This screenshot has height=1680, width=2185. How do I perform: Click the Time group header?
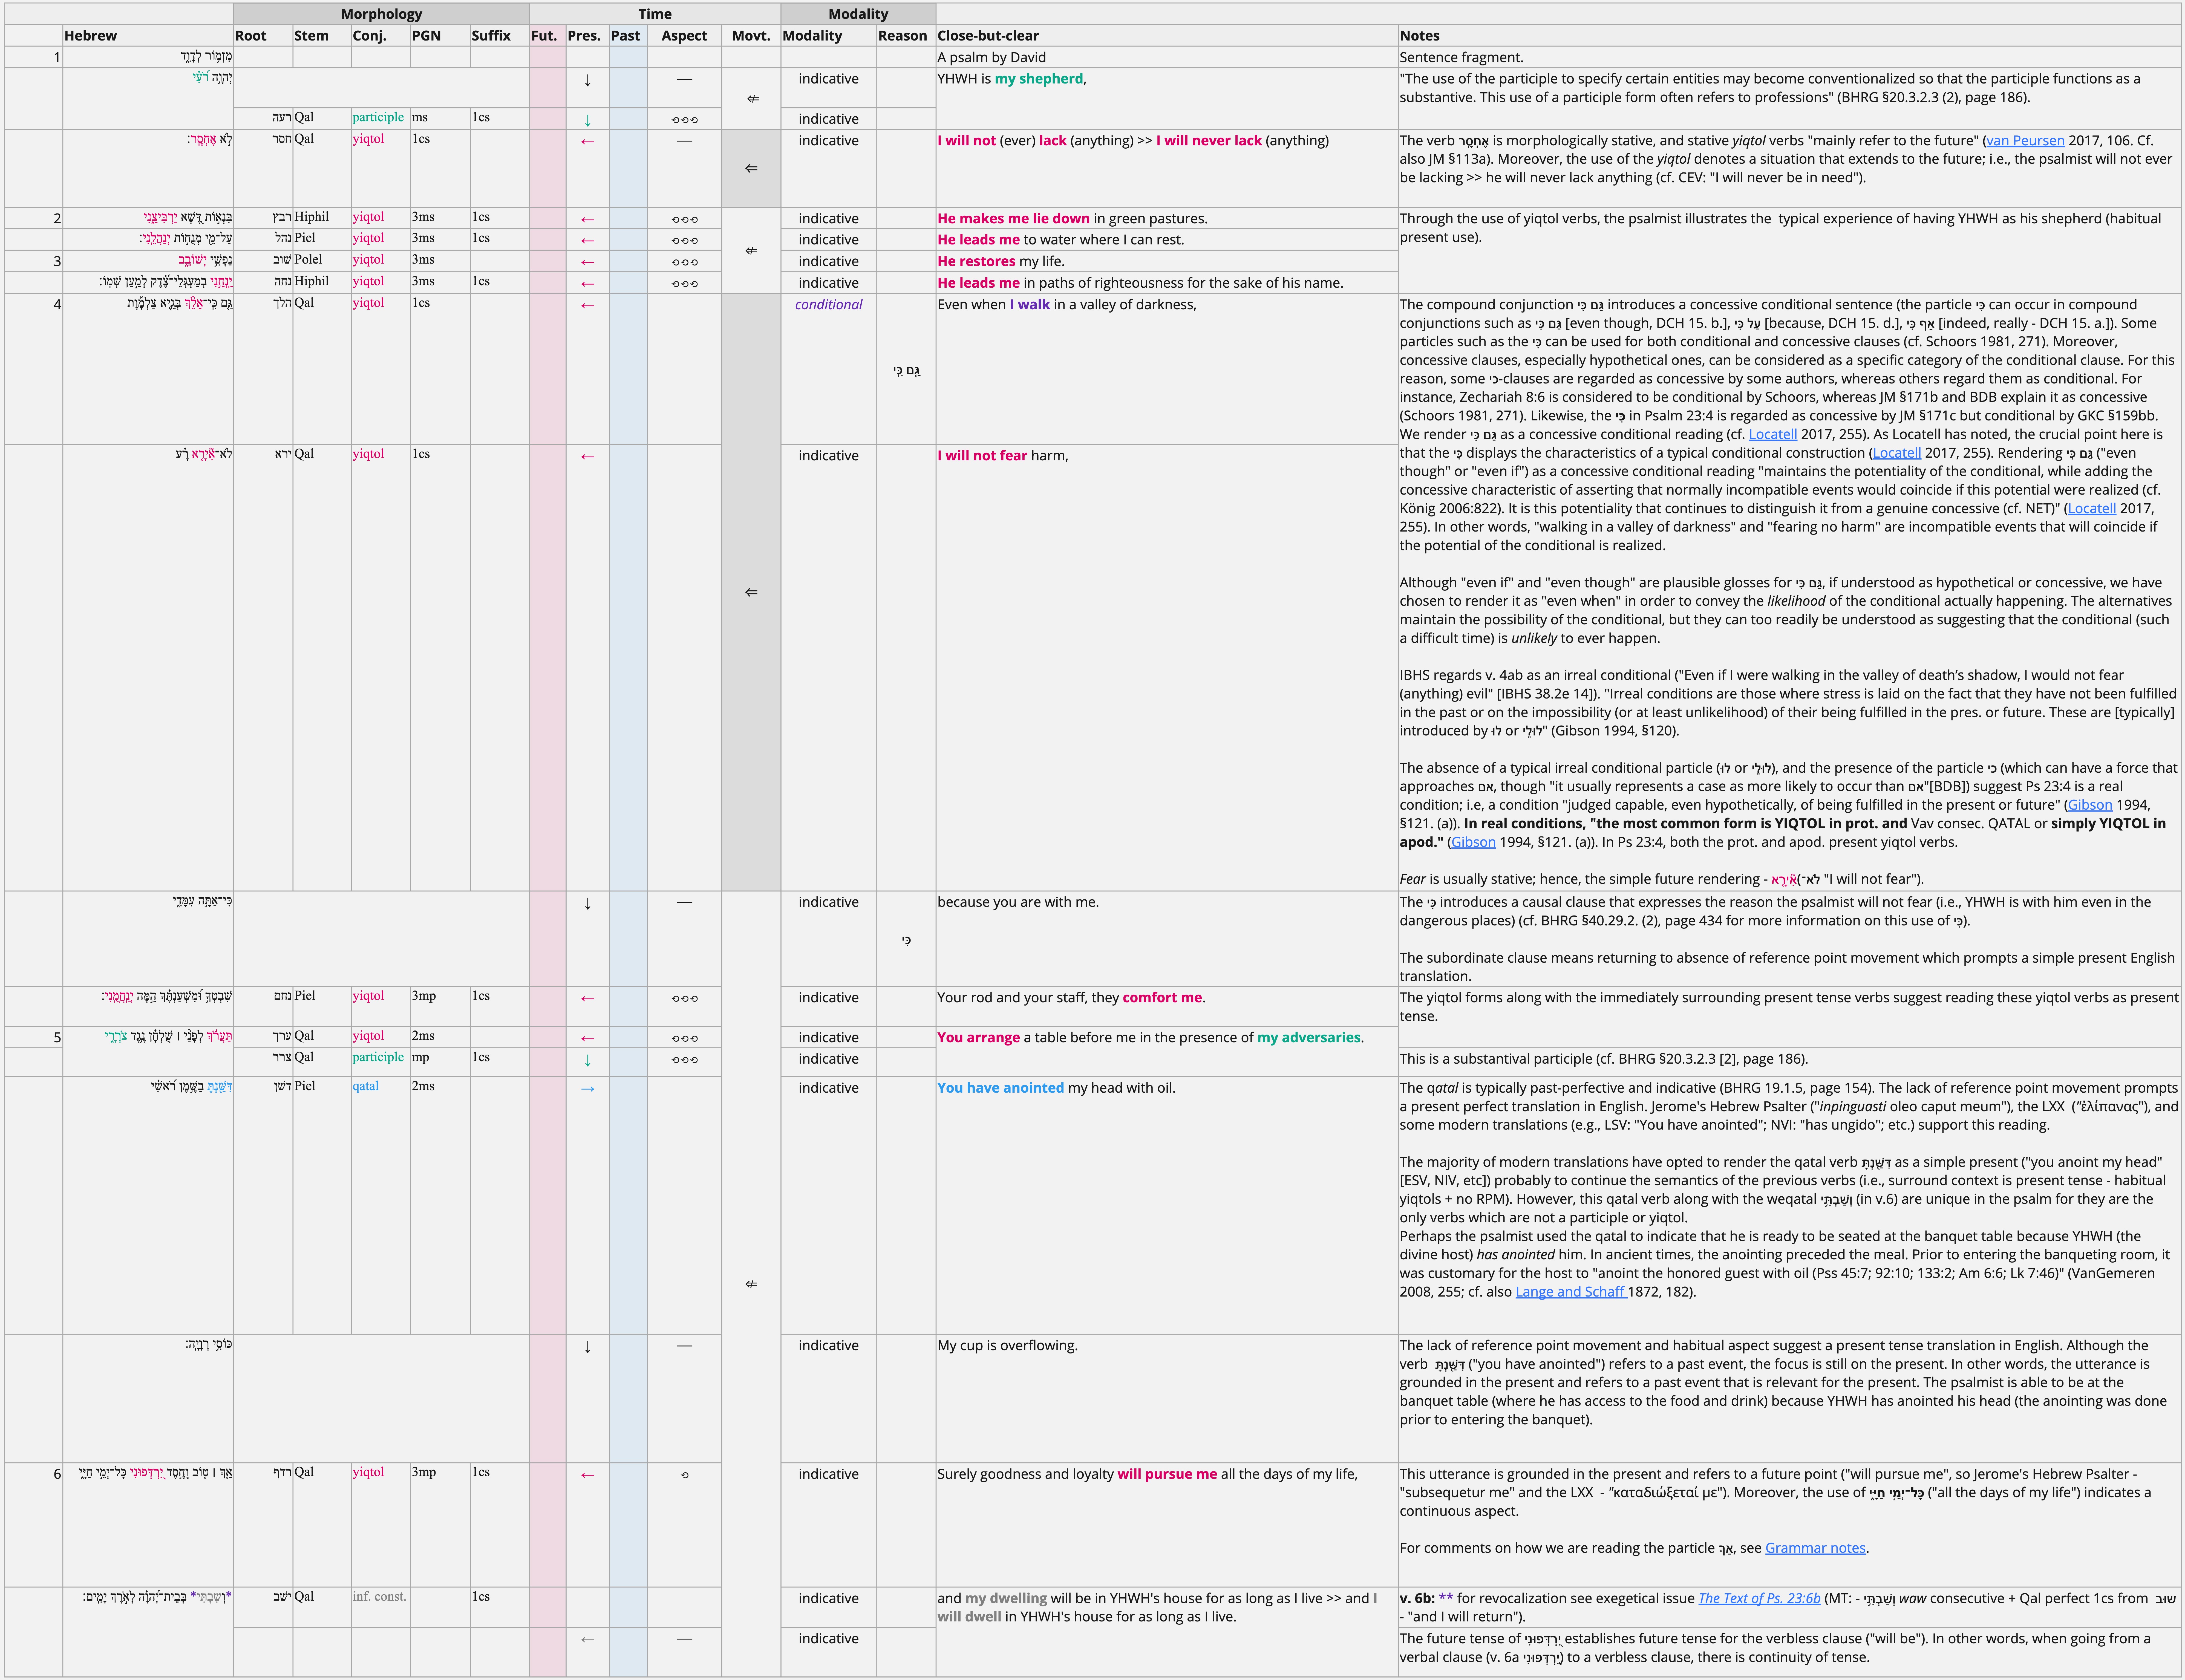click(x=655, y=14)
